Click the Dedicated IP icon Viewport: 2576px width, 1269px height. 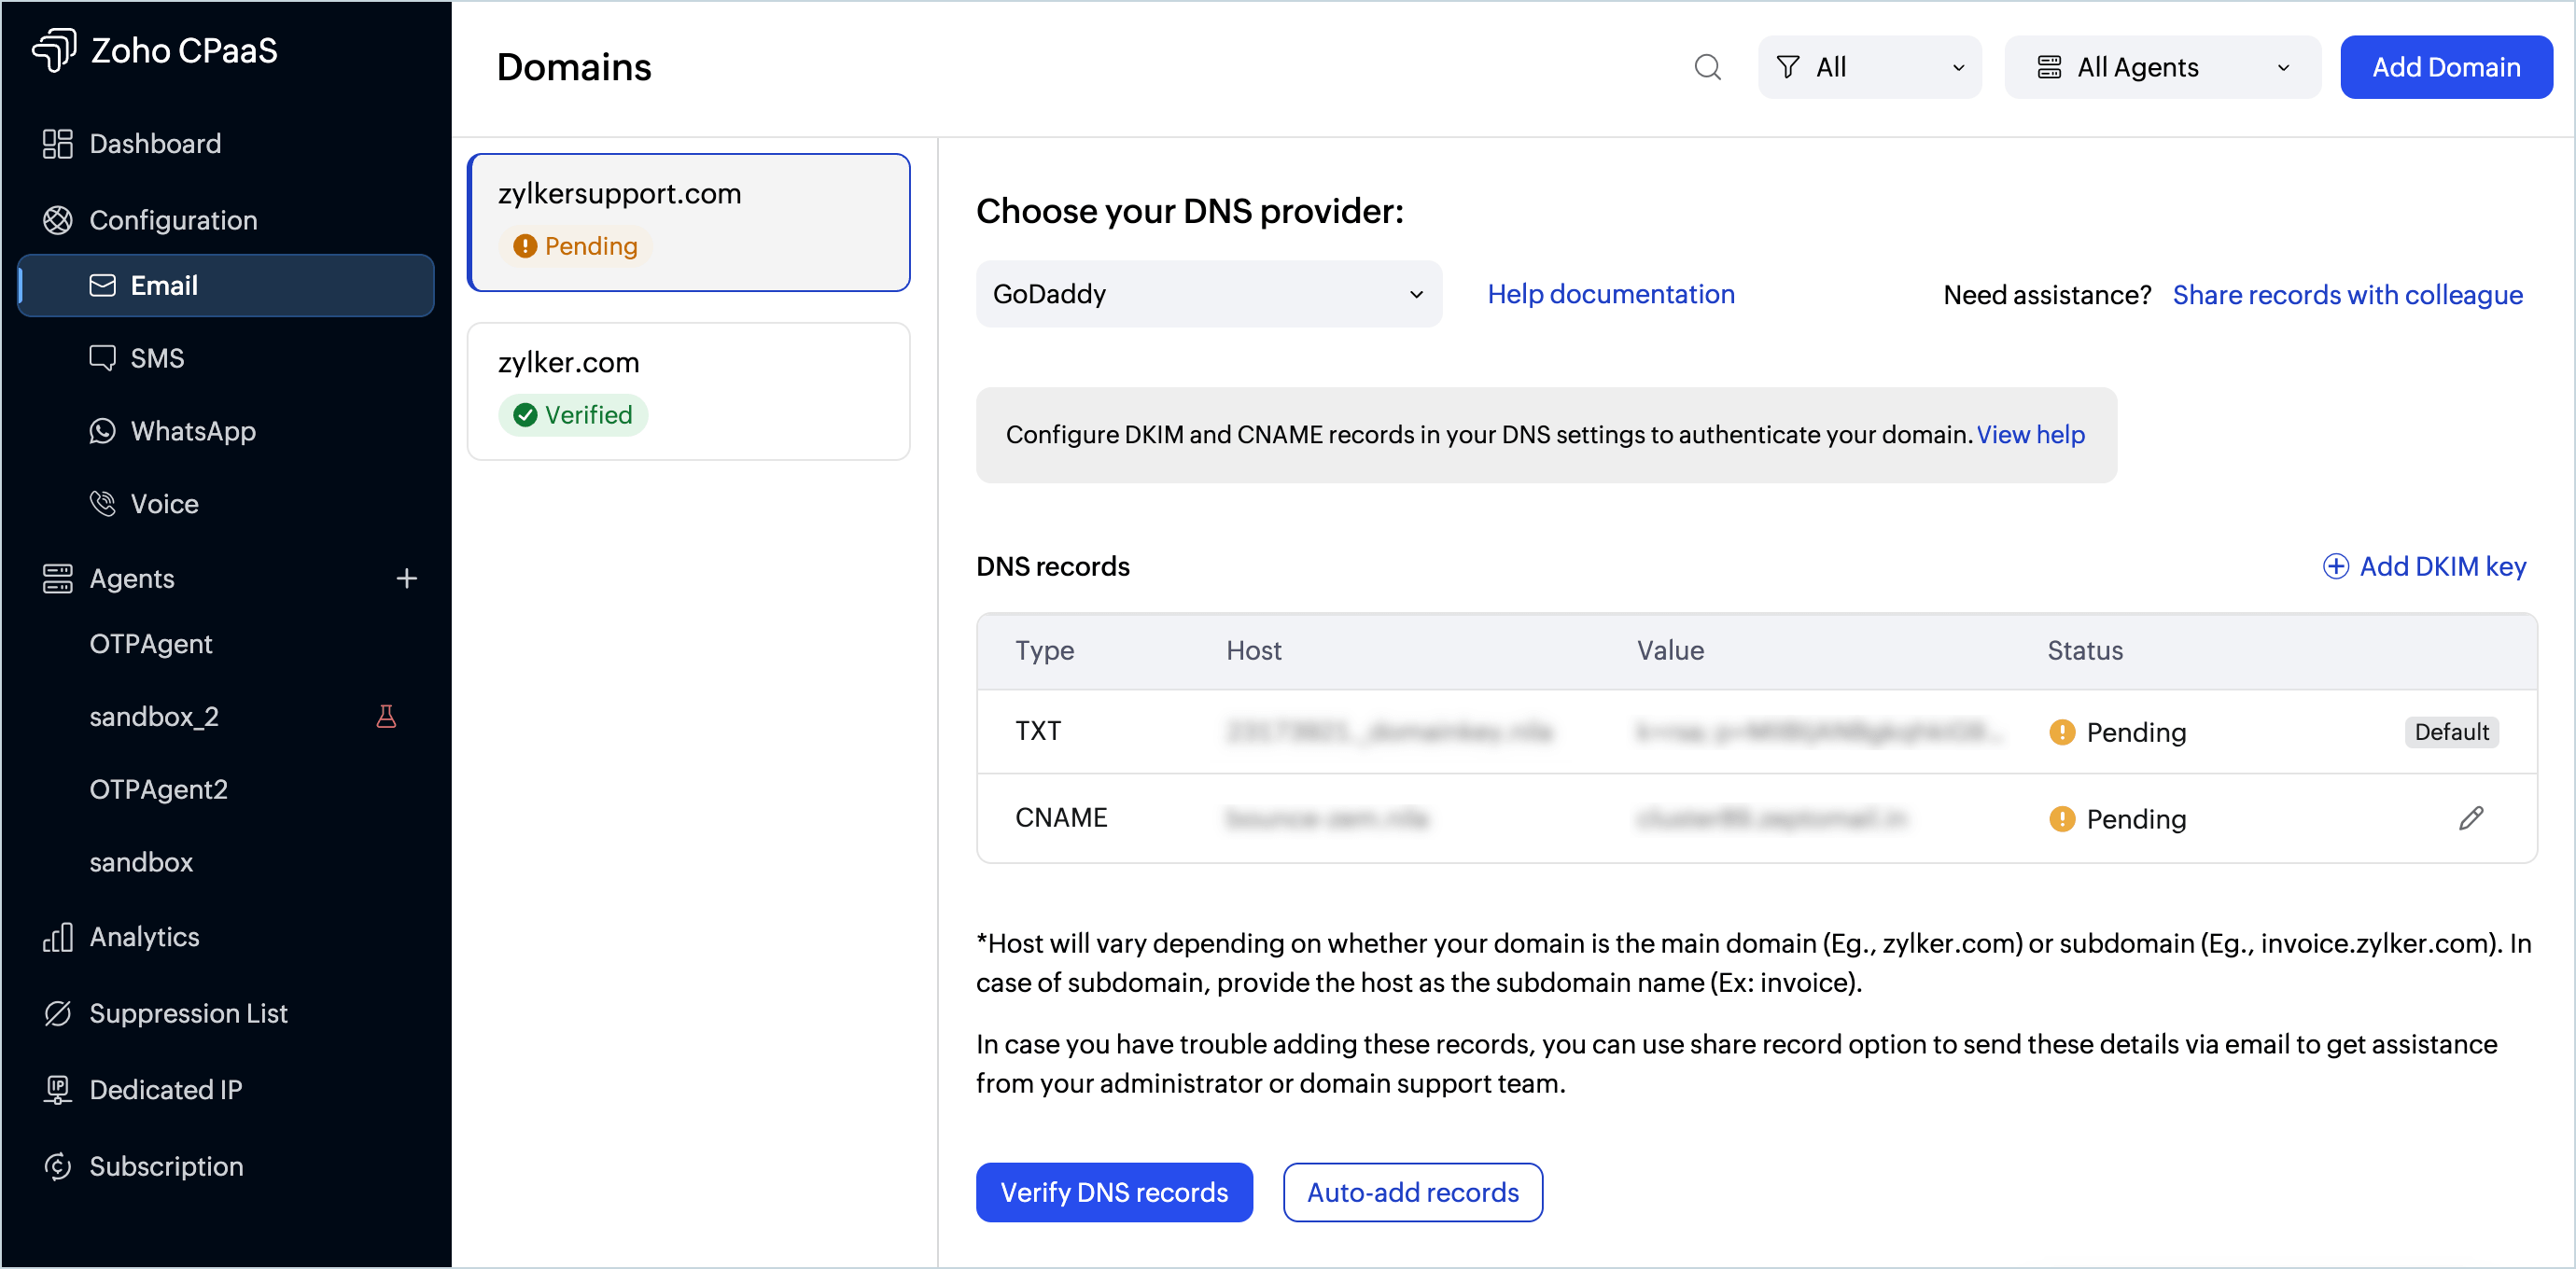[57, 1089]
